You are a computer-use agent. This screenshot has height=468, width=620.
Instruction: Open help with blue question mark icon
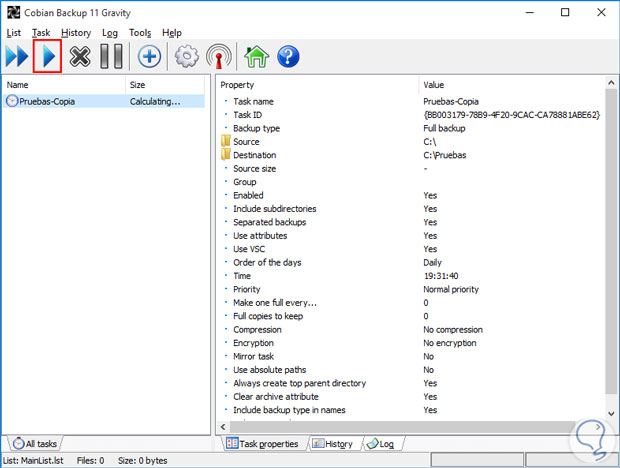tap(288, 57)
